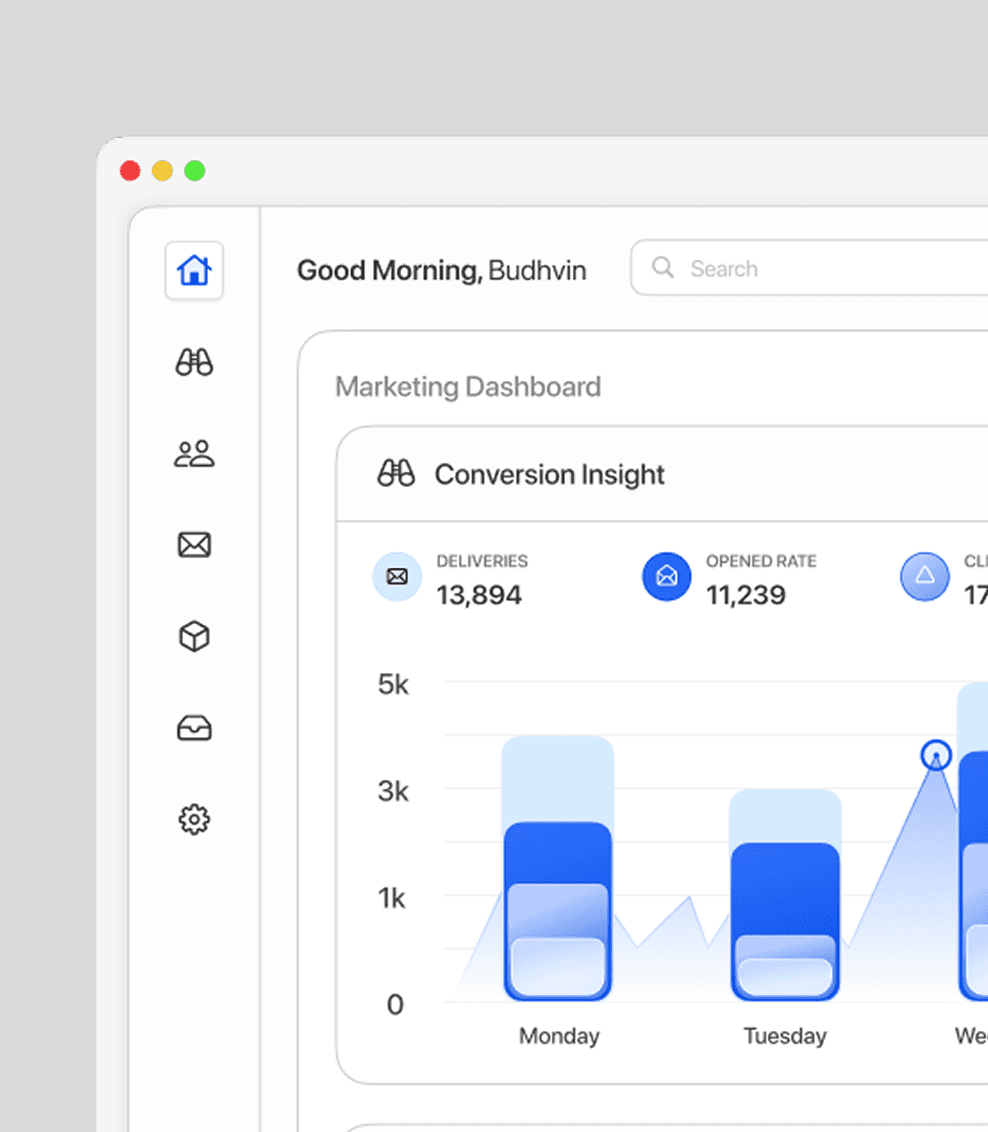Screen dimensions: 988x1132
Task: Click the Conversion Insight heading
Action: point(549,474)
